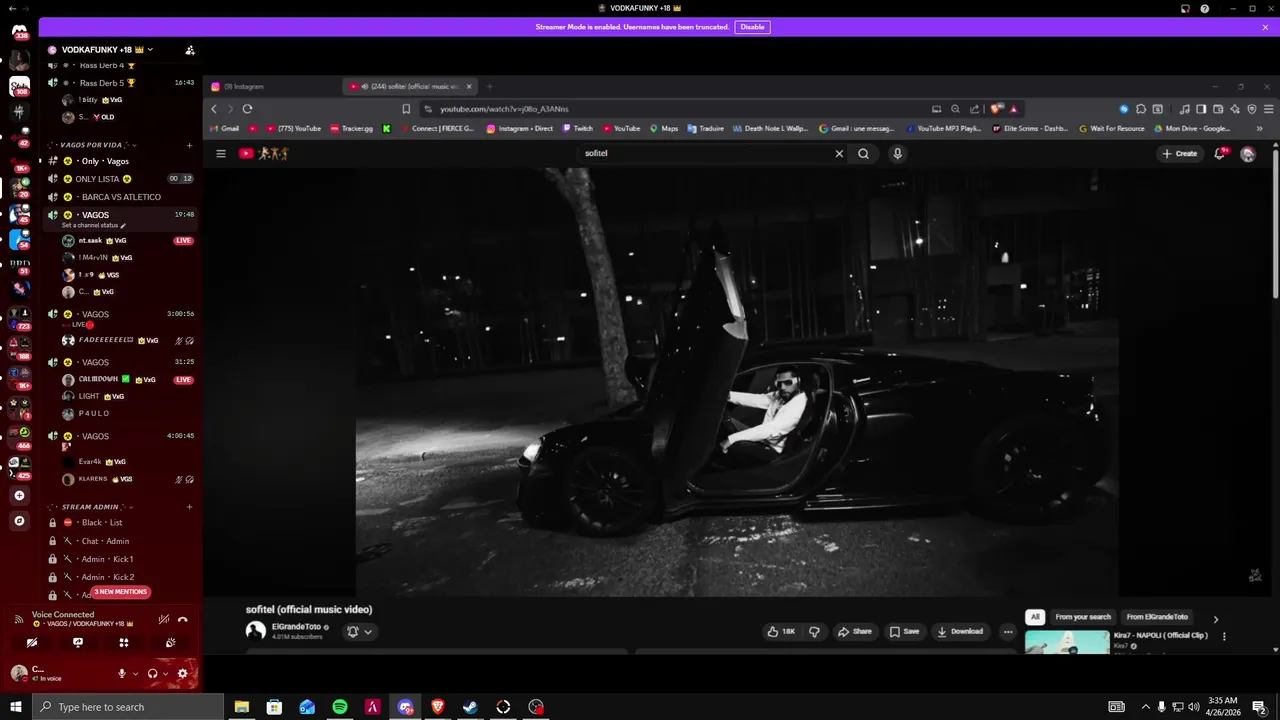Screen dimensions: 1280x720
Task: Open options for Kira7 NAPOLI video
Action: [x=1223, y=636]
